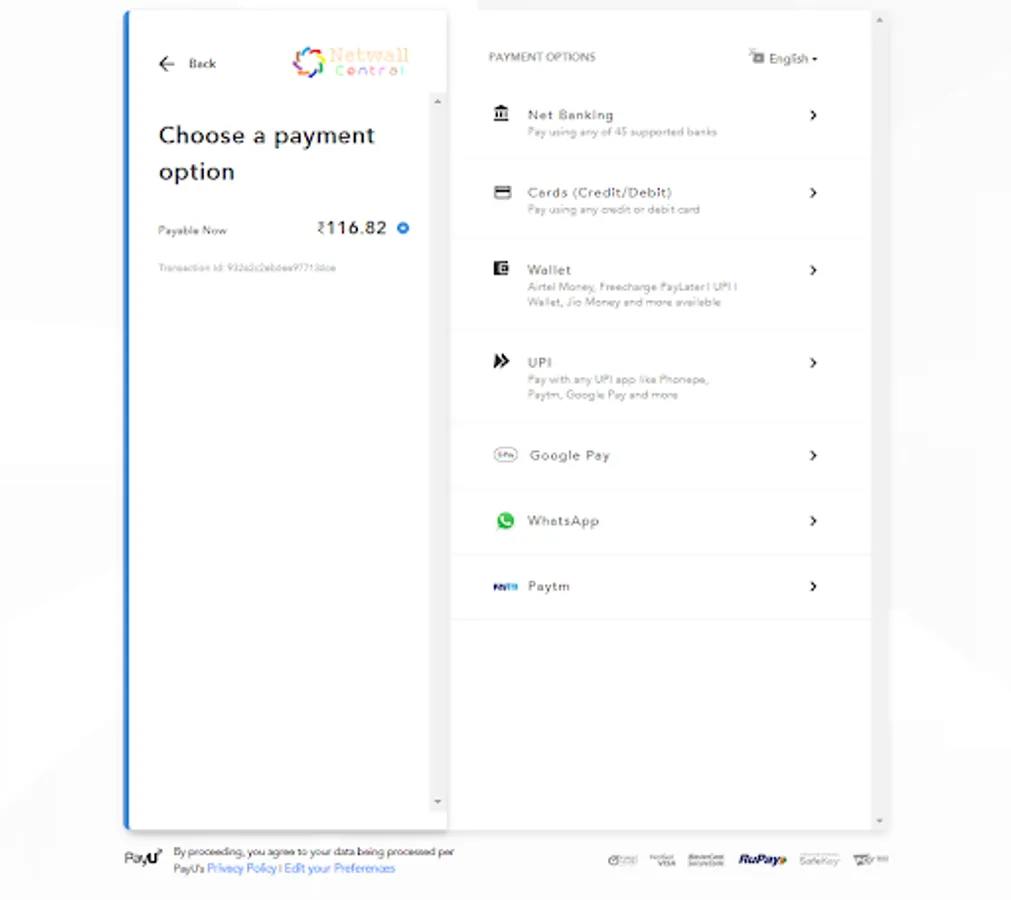Click 'Pay using any of 45 supported banks' text
The width and height of the screenshot is (1011, 900).
[x=622, y=132]
